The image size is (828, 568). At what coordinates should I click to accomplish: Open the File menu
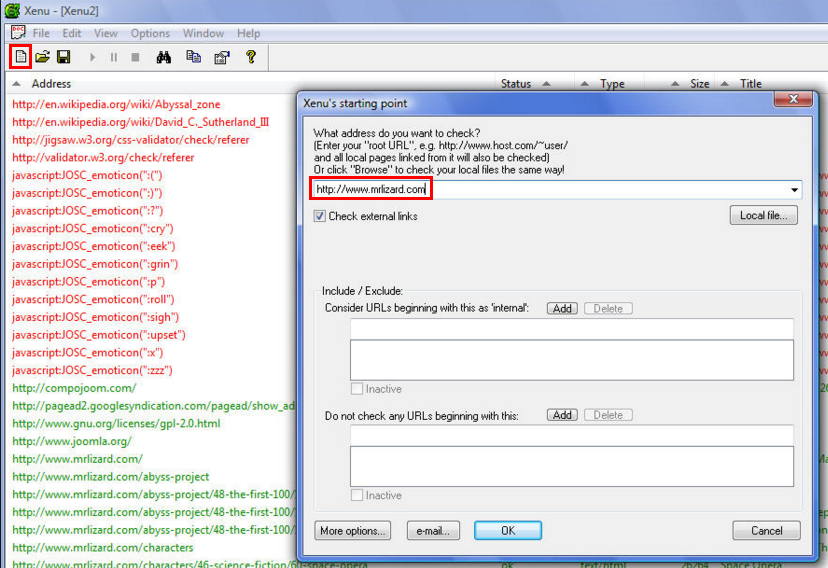pyautogui.click(x=41, y=33)
